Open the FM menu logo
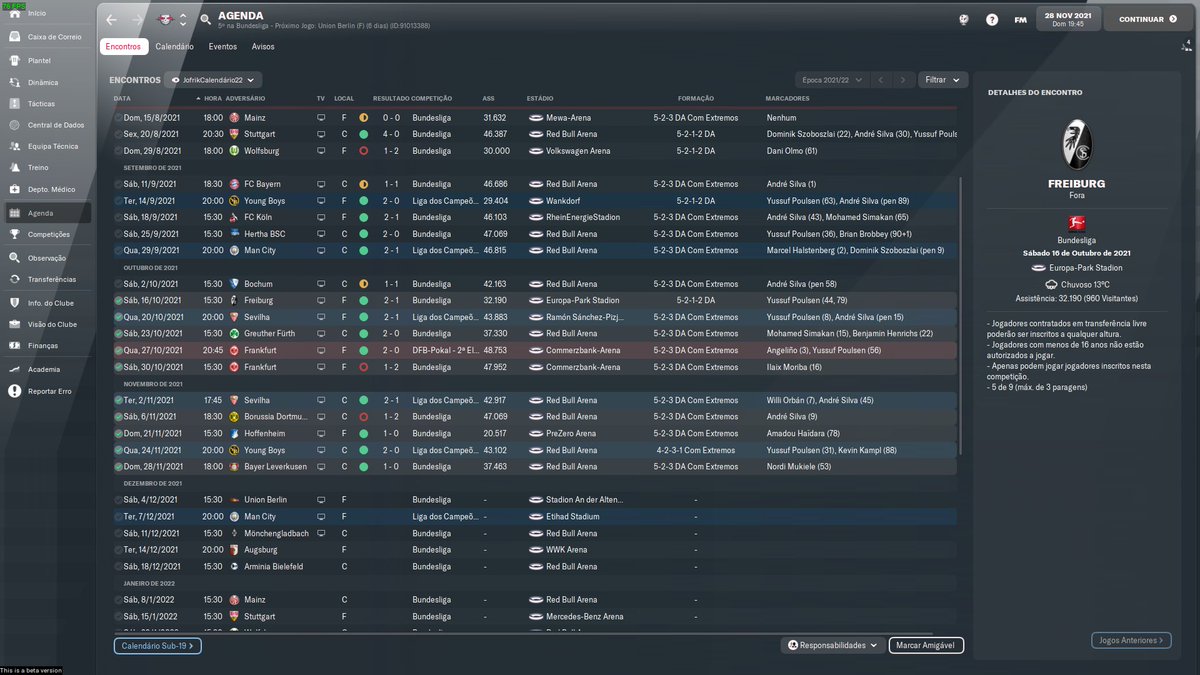The width and height of the screenshot is (1200, 675). click(1020, 19)
